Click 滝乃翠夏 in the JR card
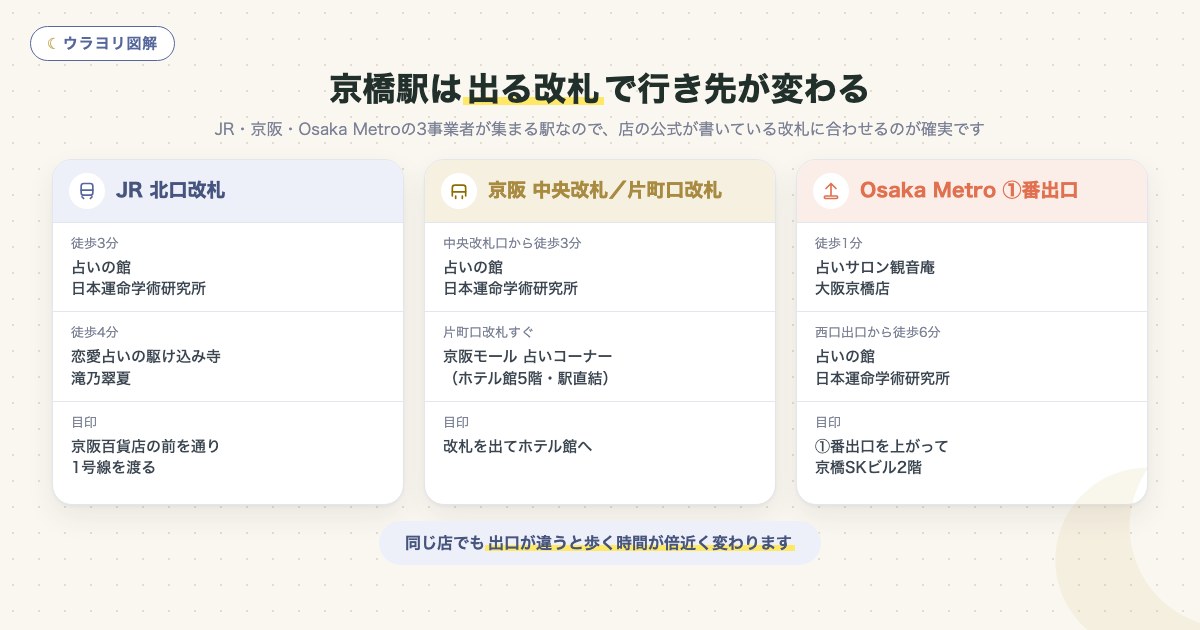Viewport: 1200px width, 630px height. (x=101, y=378)
